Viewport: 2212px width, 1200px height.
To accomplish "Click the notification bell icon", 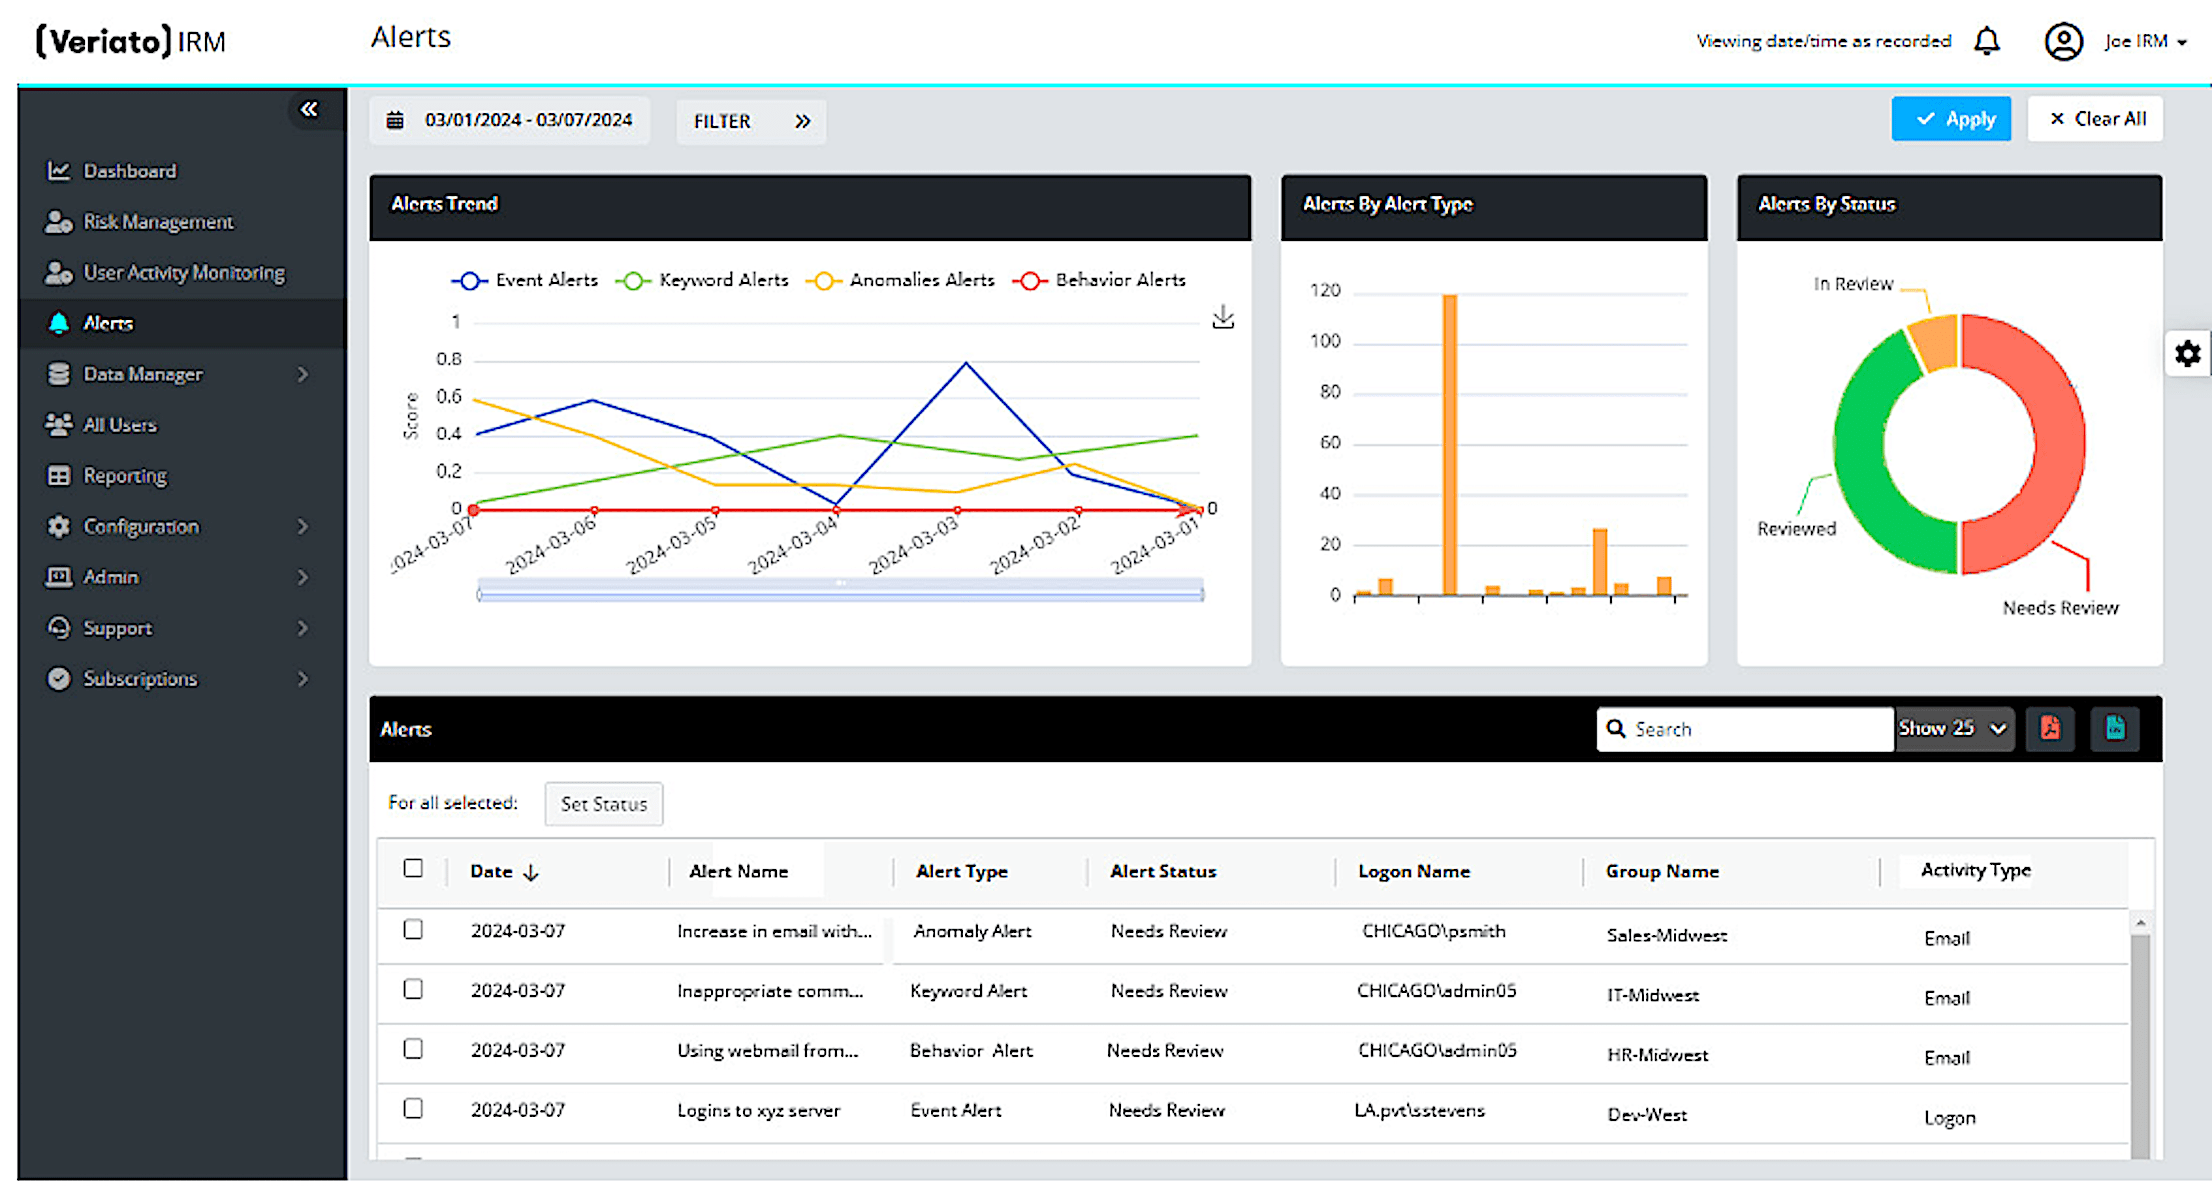I will [1987, 40].
